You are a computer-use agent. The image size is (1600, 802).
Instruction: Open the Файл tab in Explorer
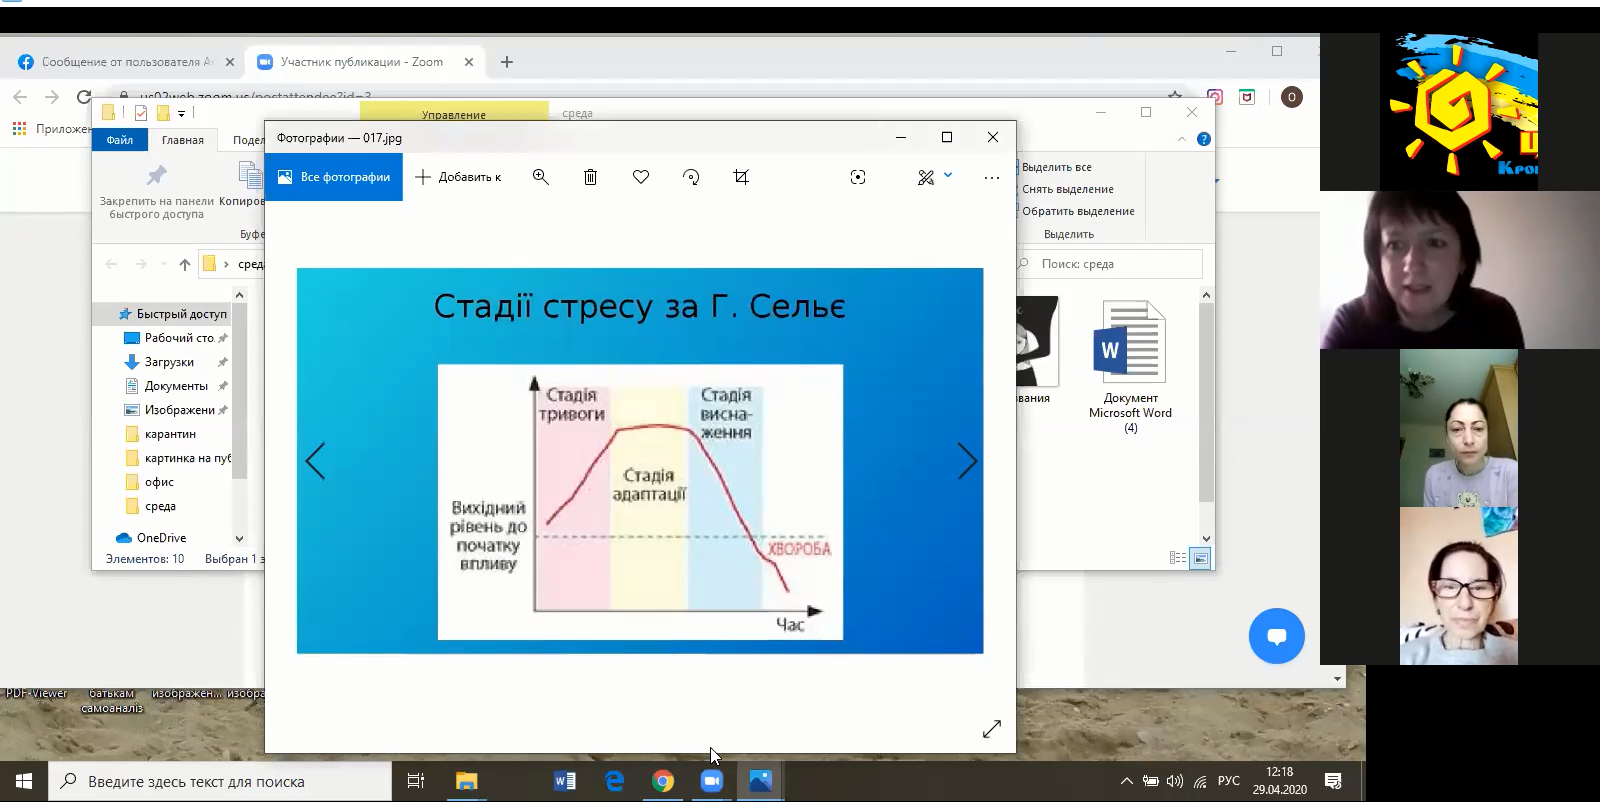(120, 140)
